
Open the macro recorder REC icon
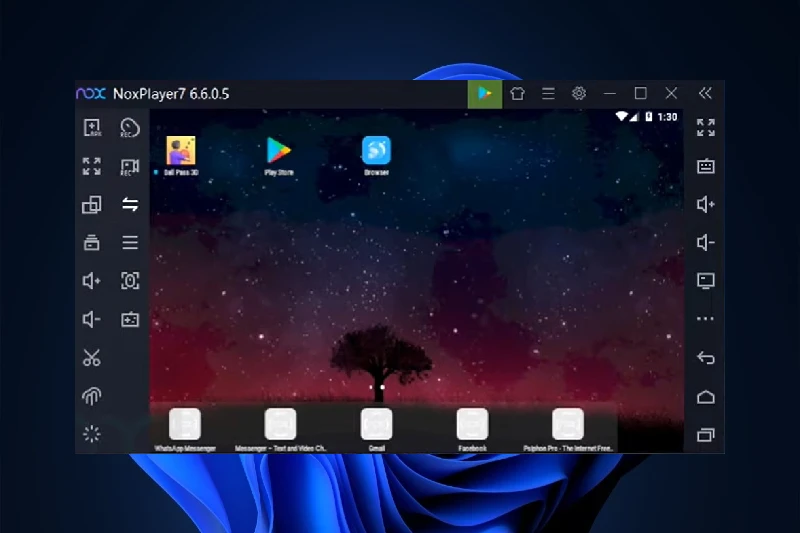click(x=129, y=128)
